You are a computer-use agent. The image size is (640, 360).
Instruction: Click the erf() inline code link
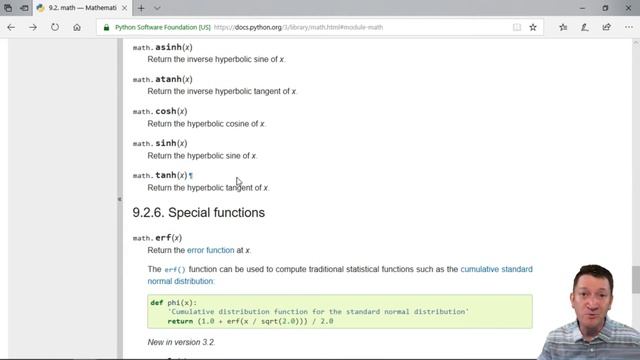[175, 269]
